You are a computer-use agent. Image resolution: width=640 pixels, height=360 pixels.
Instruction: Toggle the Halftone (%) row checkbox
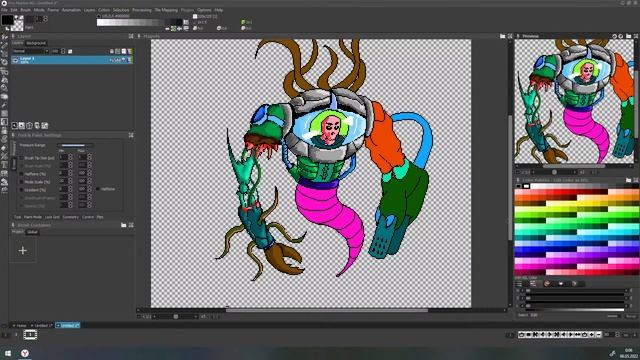(21, 173)
